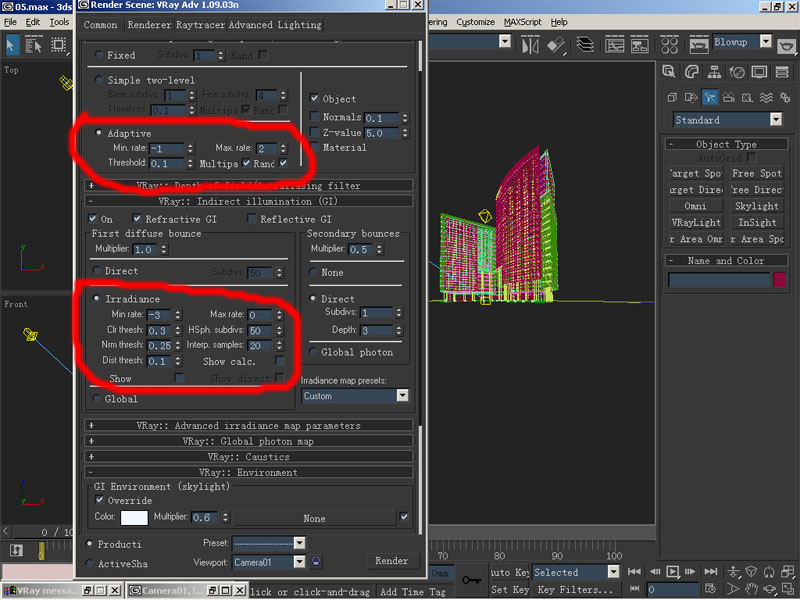Select Geometry category in Create panel
This screenshot has height=600, width=800.
pyautogui.click(x=672, y=97)
